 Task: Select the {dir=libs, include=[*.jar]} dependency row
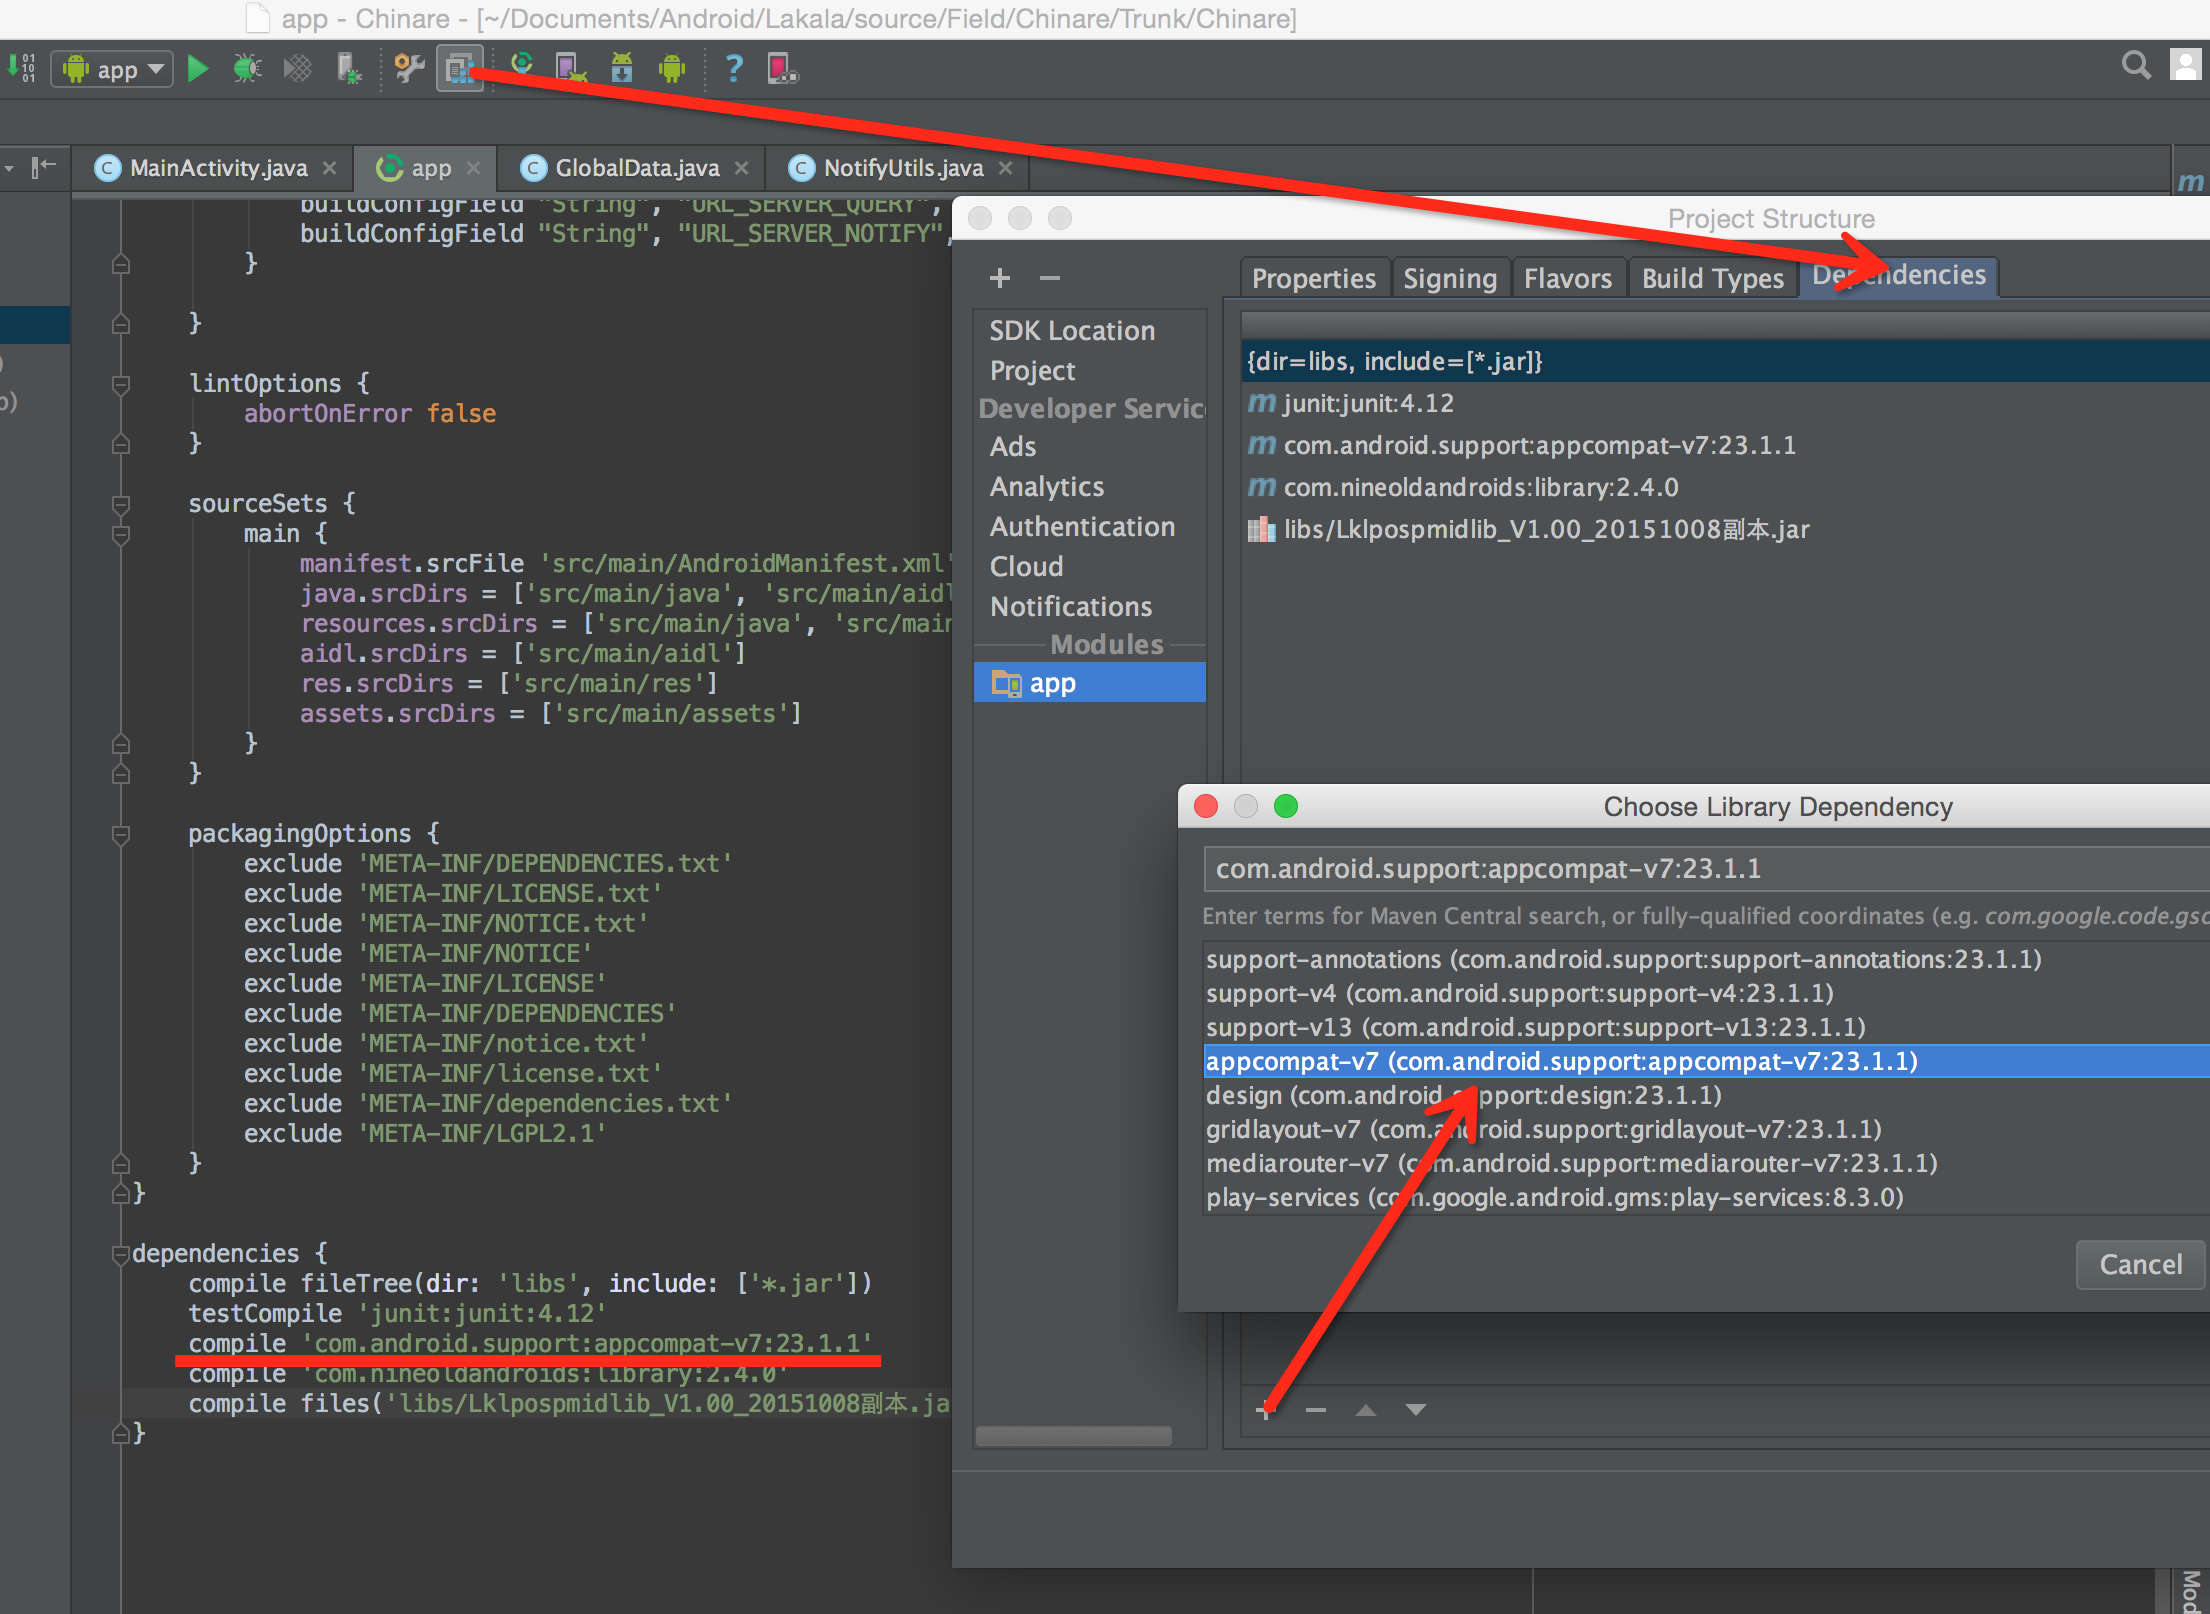click(1725, 361)
